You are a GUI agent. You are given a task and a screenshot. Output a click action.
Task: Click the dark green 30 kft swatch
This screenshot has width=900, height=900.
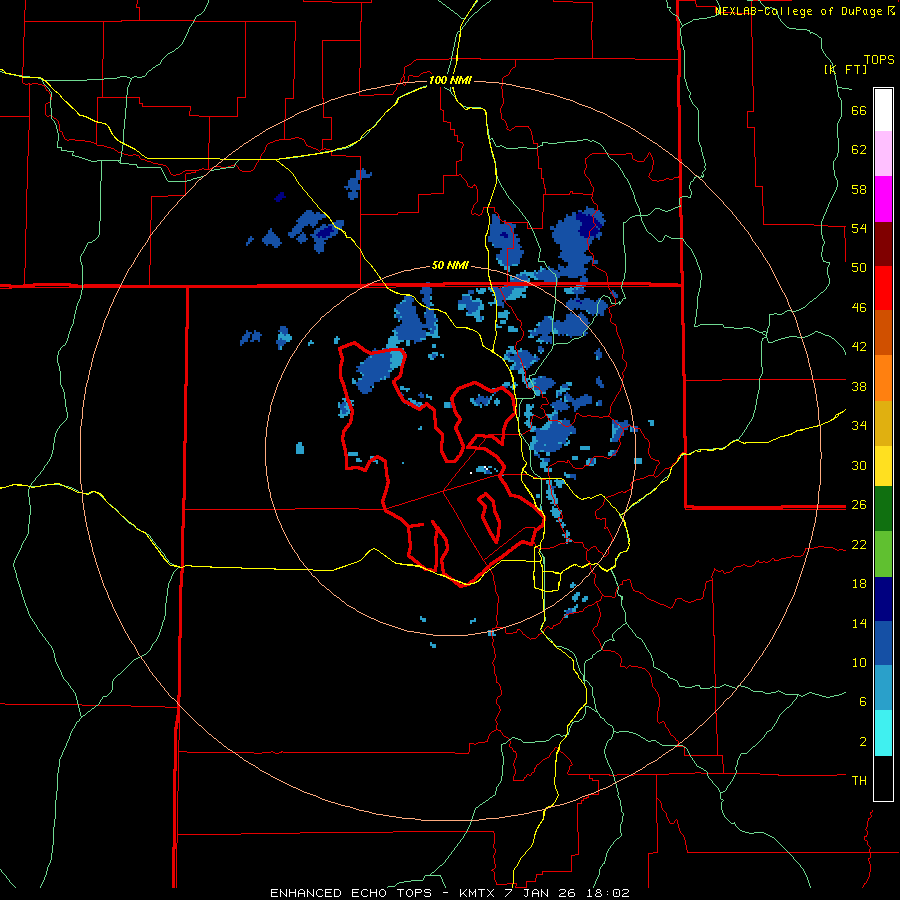click(x=883, y=509)
